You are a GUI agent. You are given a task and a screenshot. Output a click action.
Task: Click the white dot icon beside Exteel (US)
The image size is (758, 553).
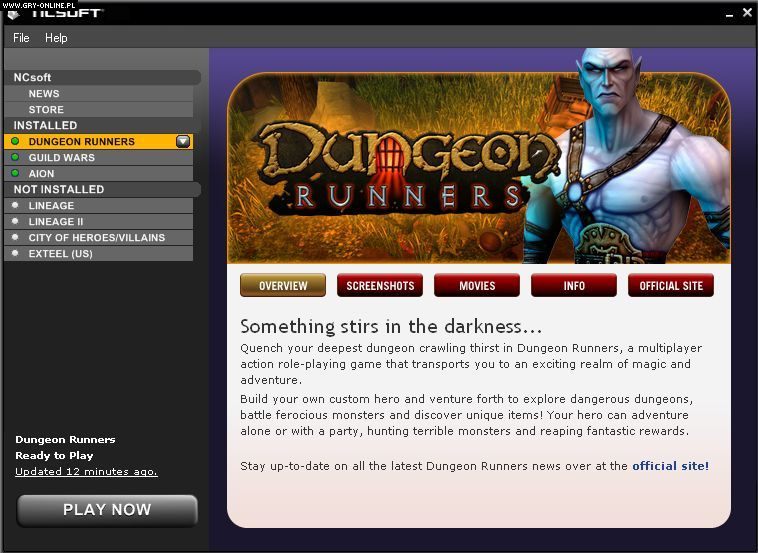pos(15,254)
